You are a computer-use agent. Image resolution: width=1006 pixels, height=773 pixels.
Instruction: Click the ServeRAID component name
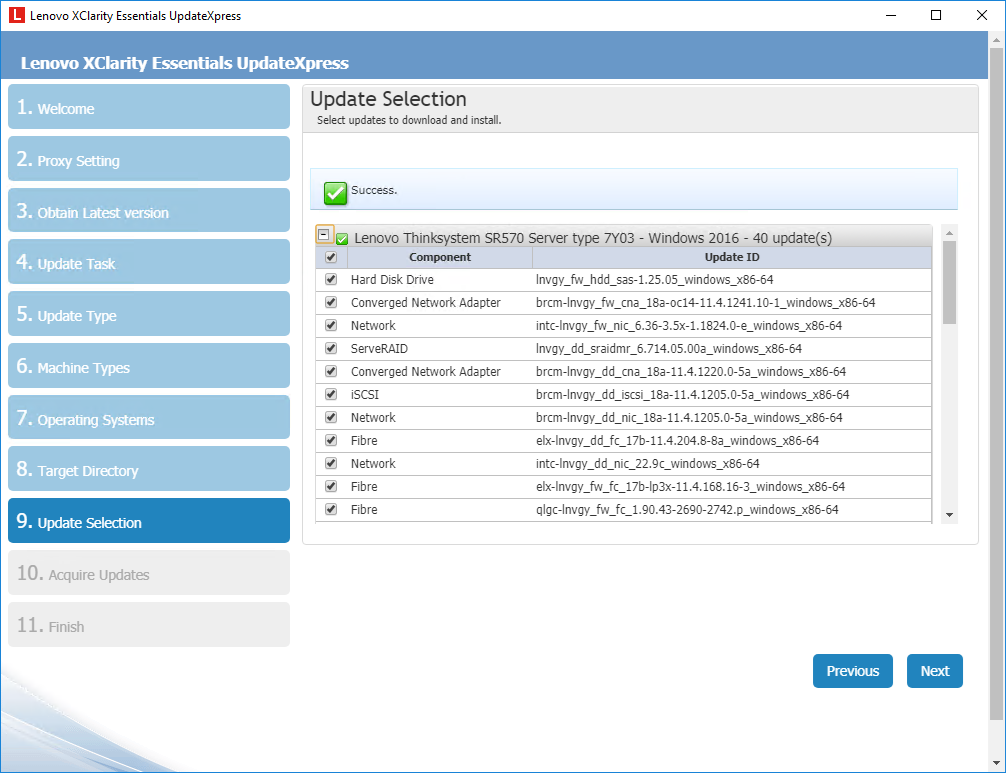(379, 349)
